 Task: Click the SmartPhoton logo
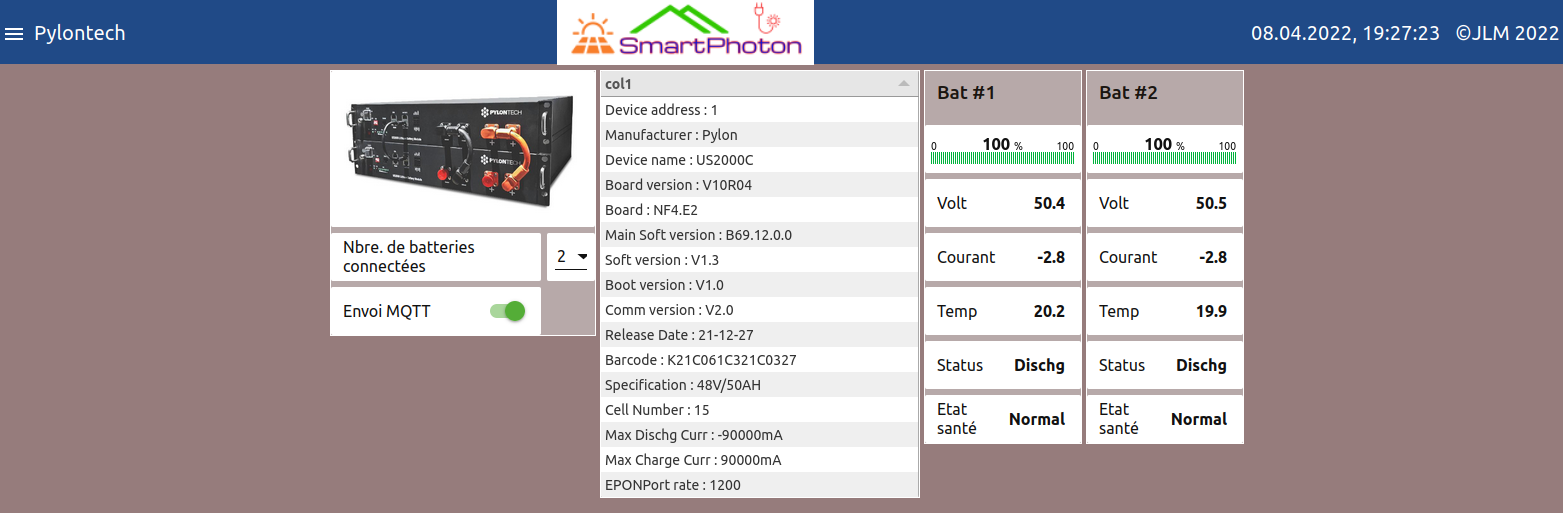pos(685,32)
